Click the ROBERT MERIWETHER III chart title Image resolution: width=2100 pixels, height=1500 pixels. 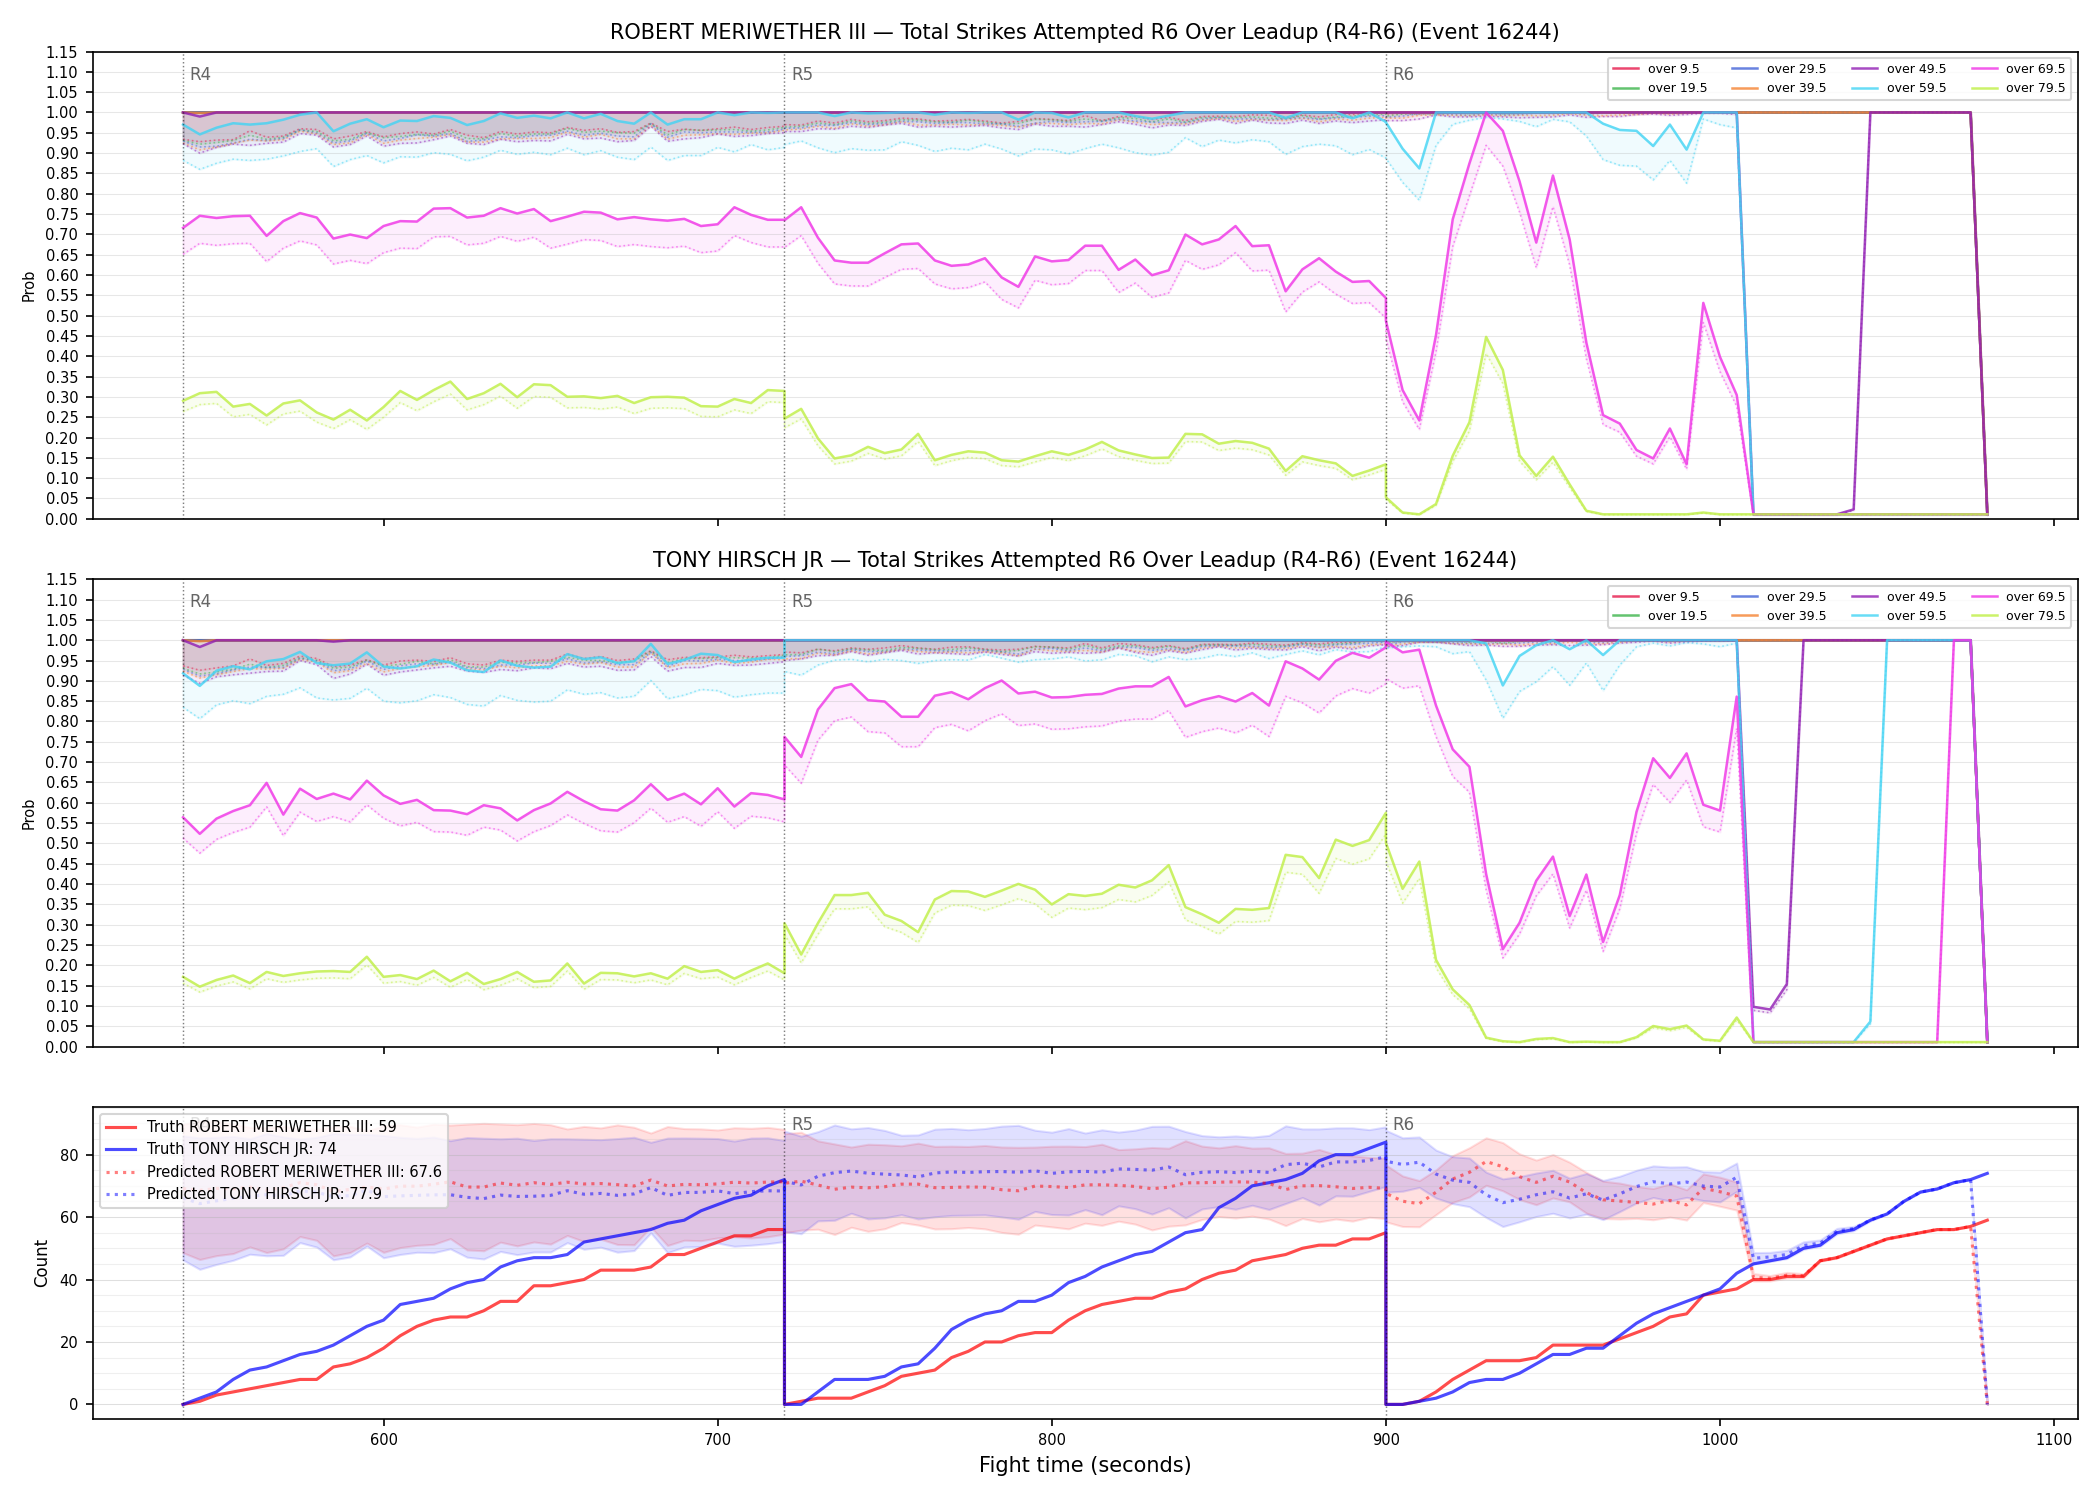1084,32
